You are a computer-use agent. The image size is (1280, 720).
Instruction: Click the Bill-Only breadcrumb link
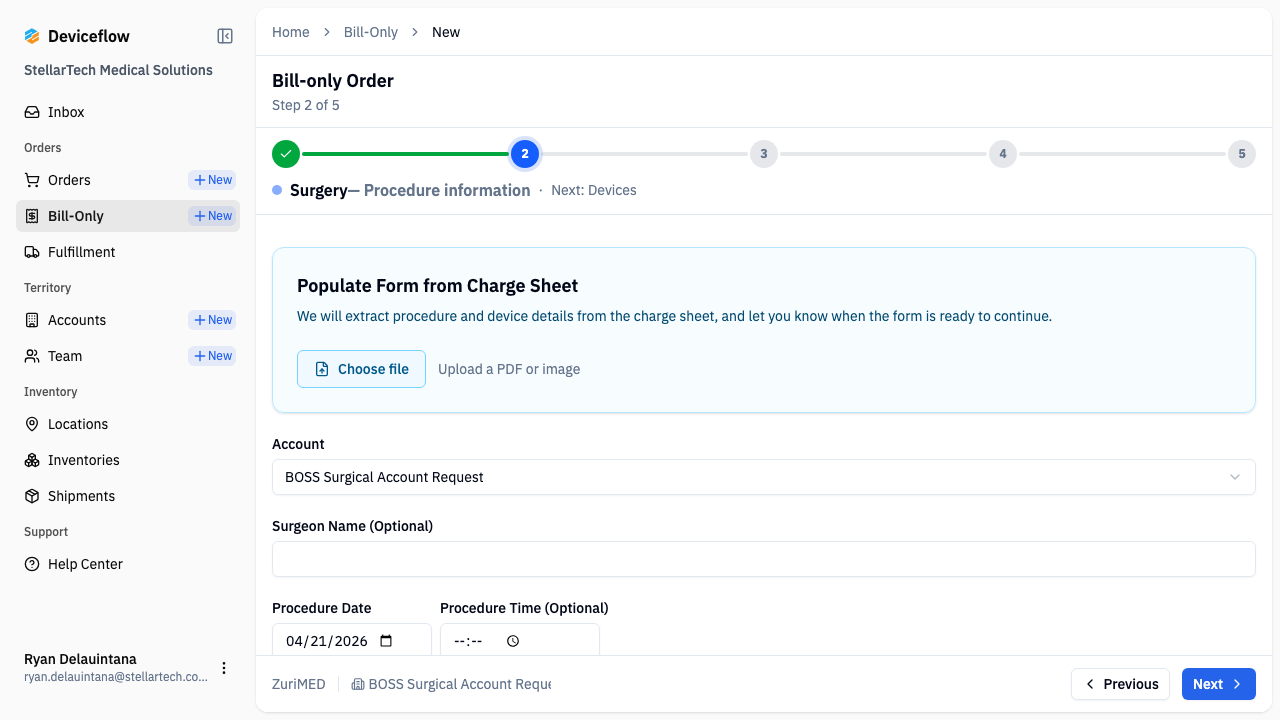370,32
